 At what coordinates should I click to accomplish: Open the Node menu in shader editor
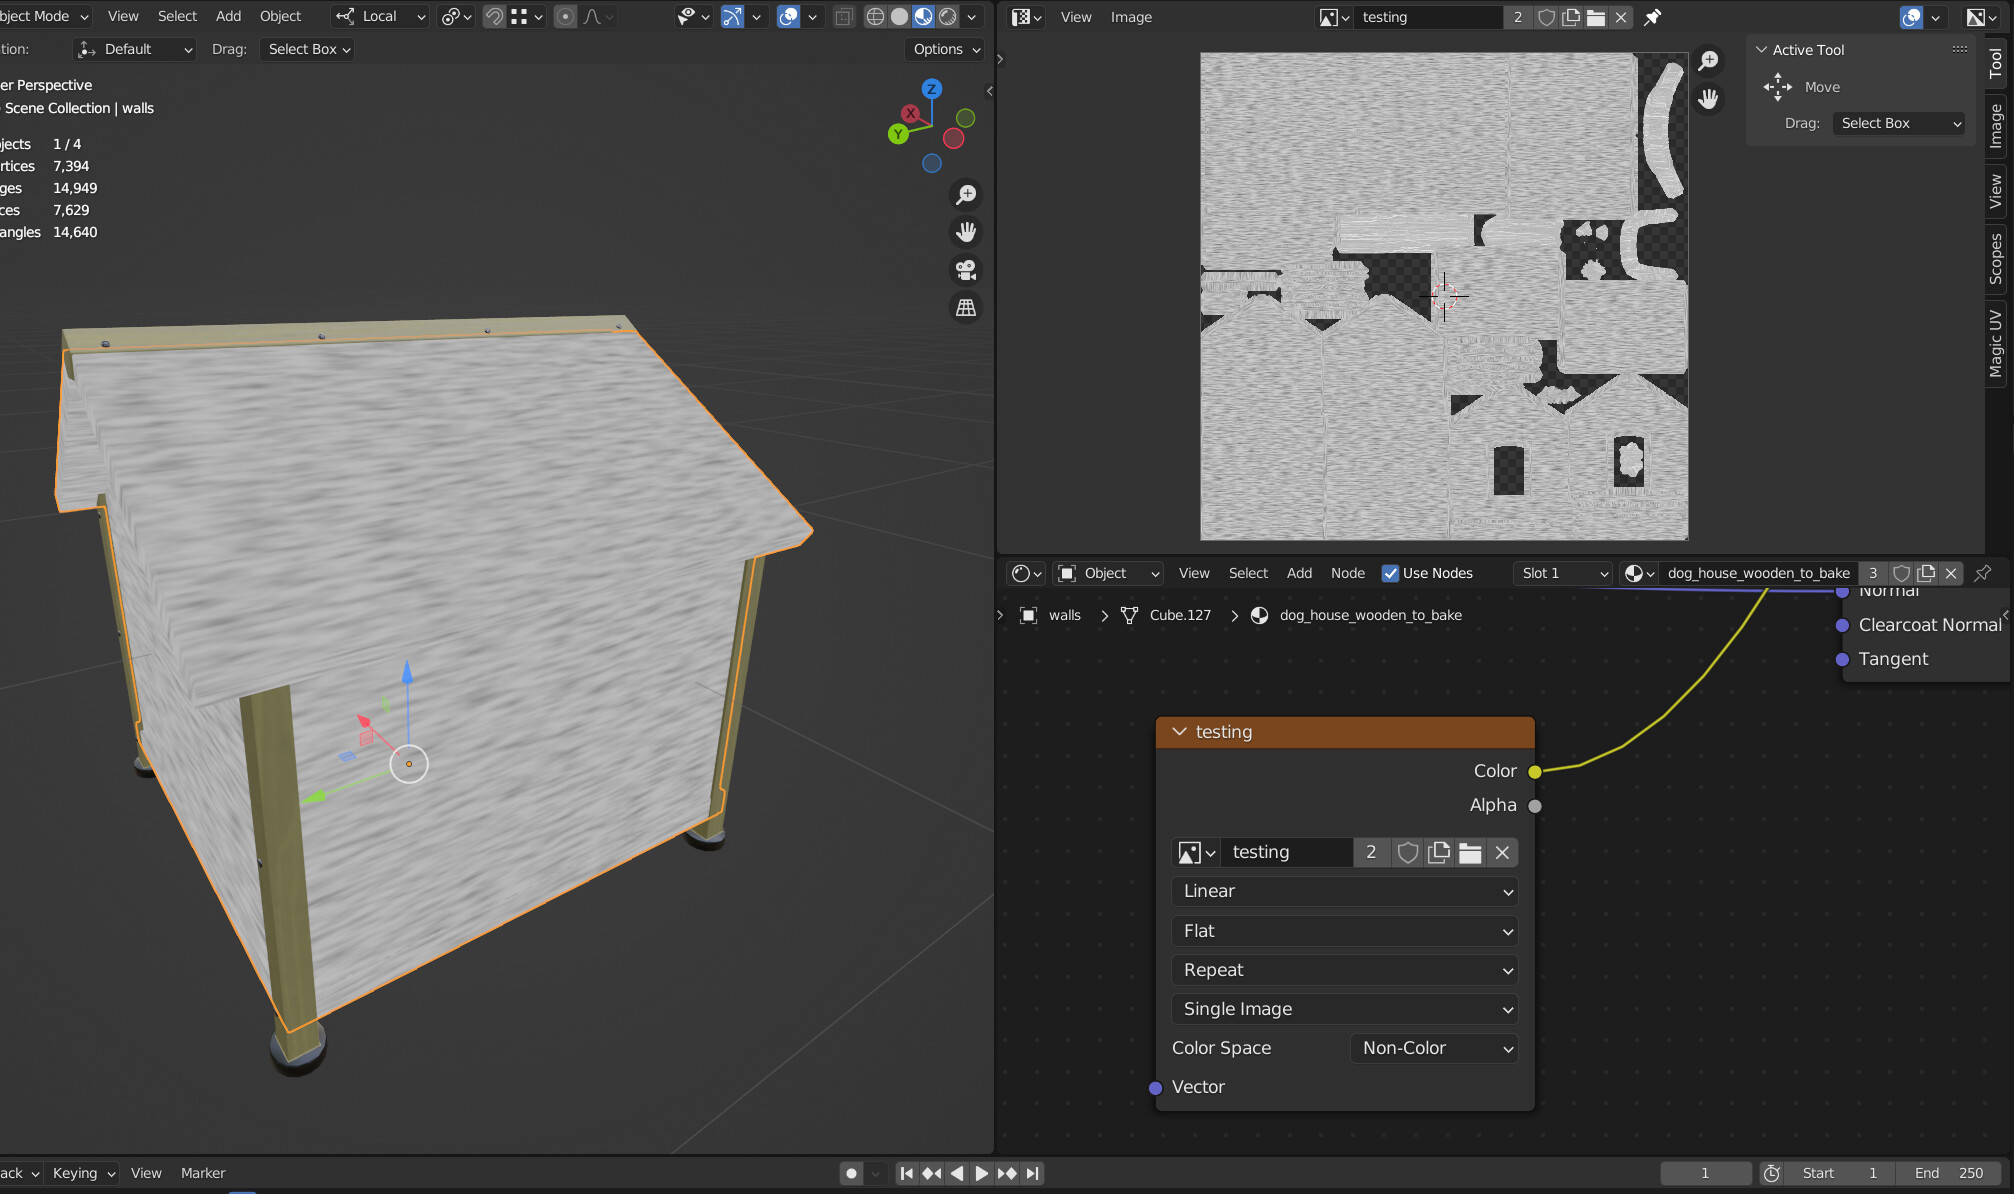[1348, 573]
